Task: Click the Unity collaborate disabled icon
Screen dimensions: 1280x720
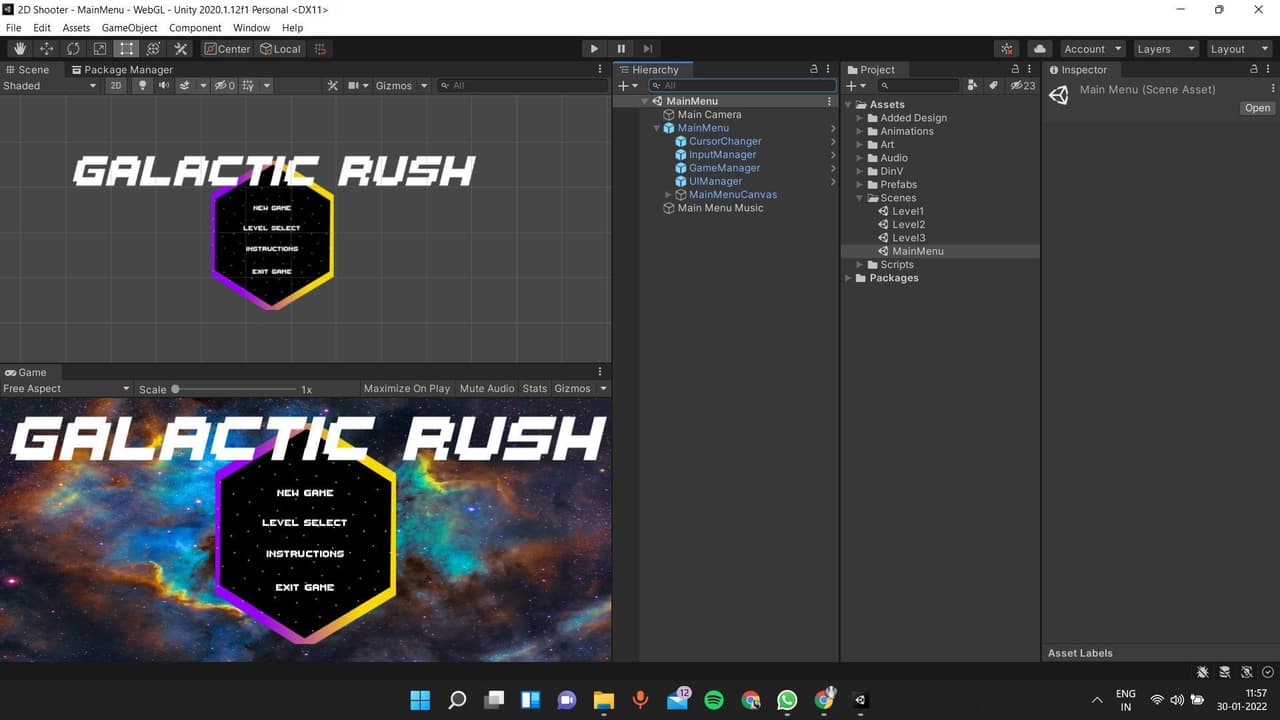Action: click(1007, 49)
